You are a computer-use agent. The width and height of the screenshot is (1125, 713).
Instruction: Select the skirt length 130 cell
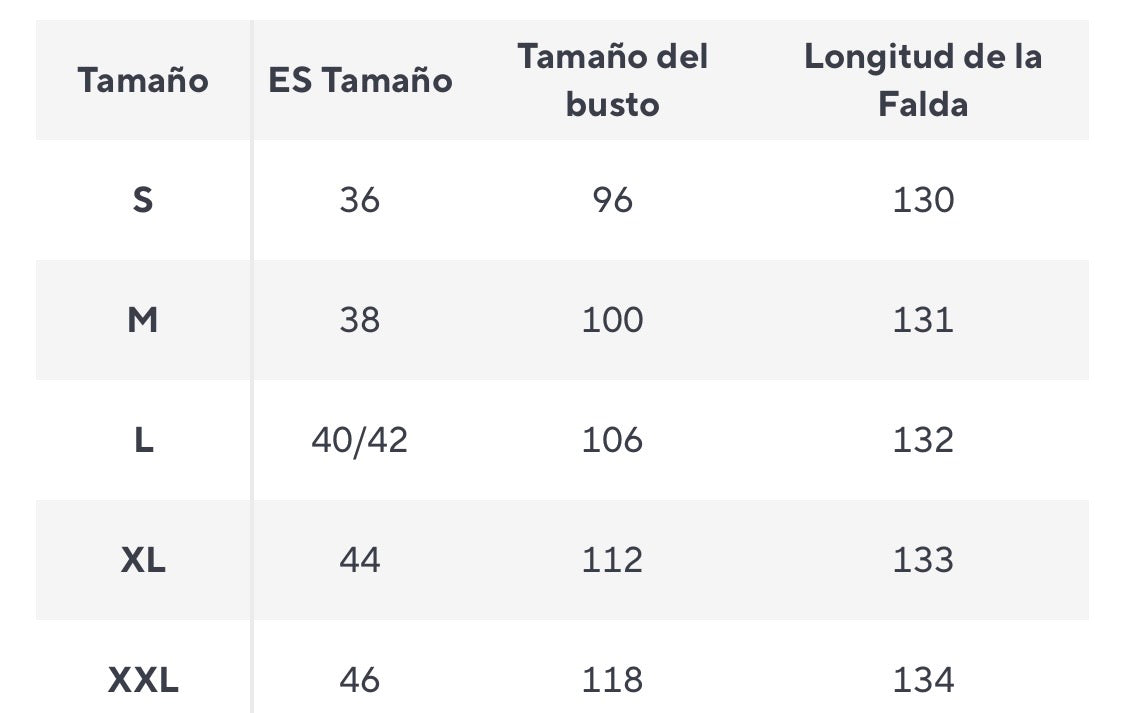pyautogui.click(x=923, y=200)
